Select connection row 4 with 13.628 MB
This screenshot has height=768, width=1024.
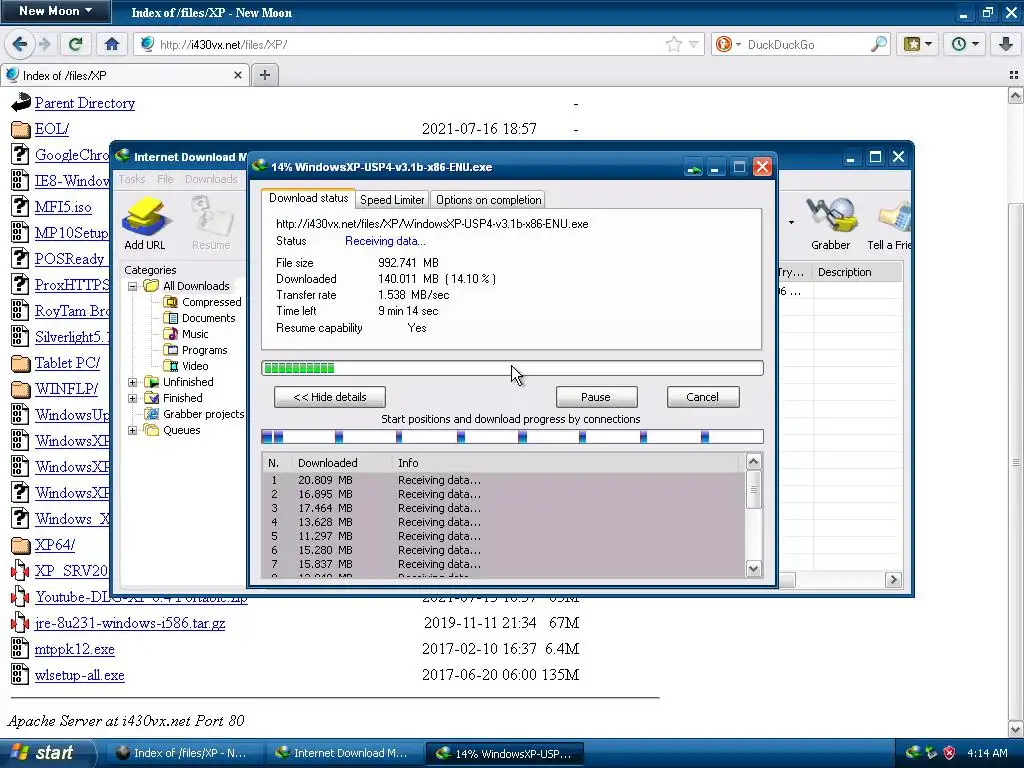503,522
